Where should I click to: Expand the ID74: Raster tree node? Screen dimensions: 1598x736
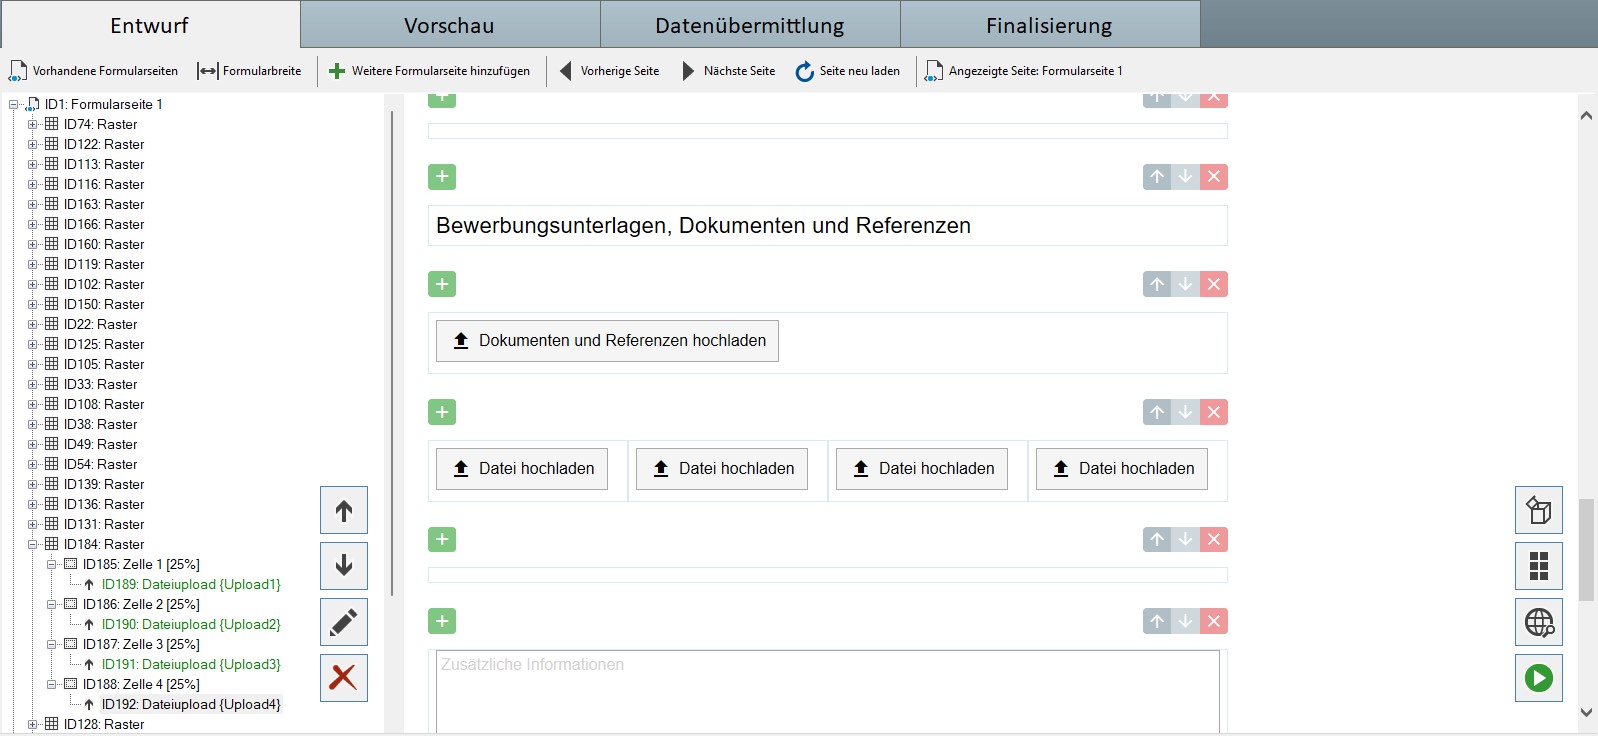pos(32,125)
